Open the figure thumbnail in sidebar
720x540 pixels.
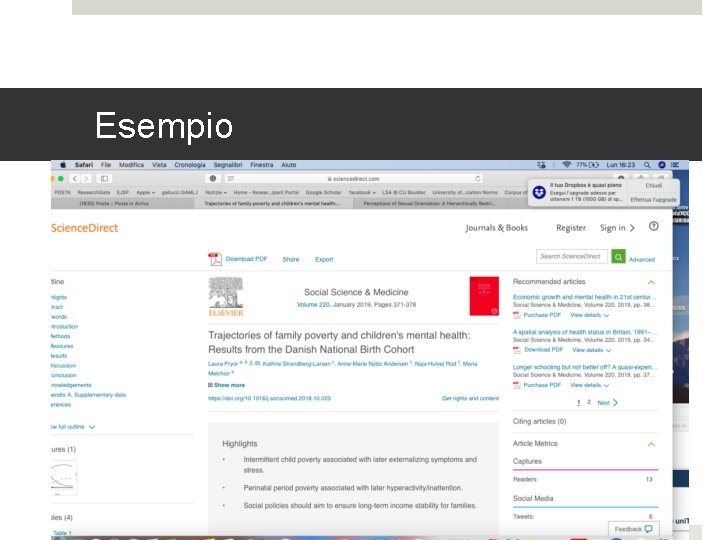tap(64, 478)
